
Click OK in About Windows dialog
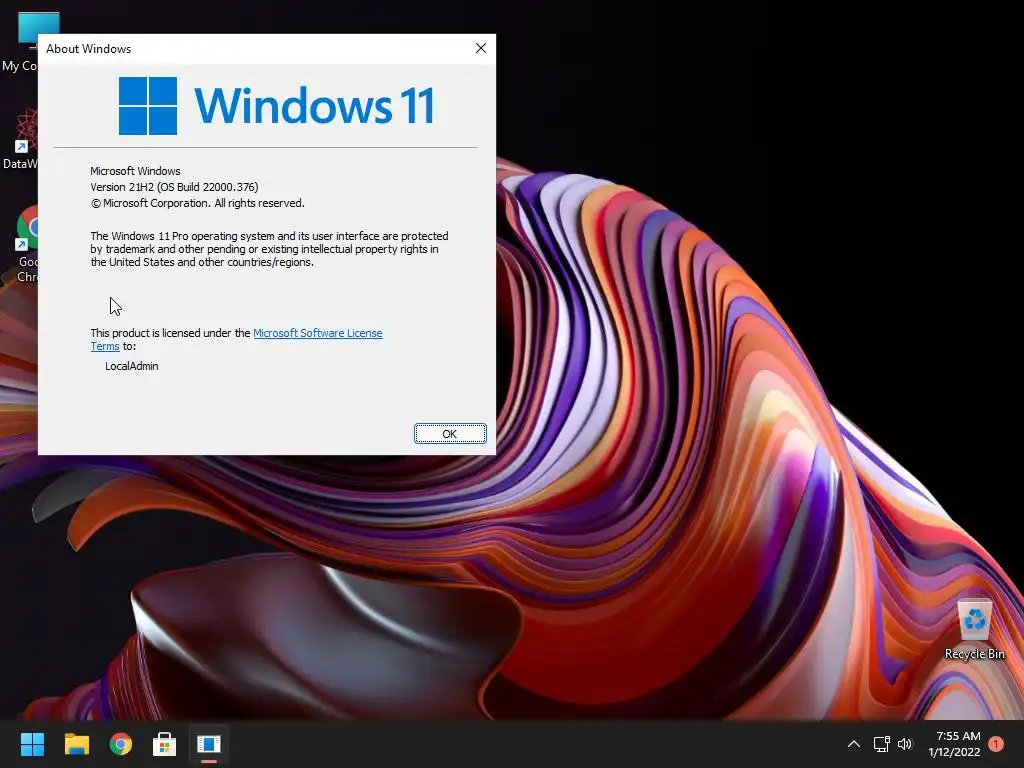coord(450,434)
